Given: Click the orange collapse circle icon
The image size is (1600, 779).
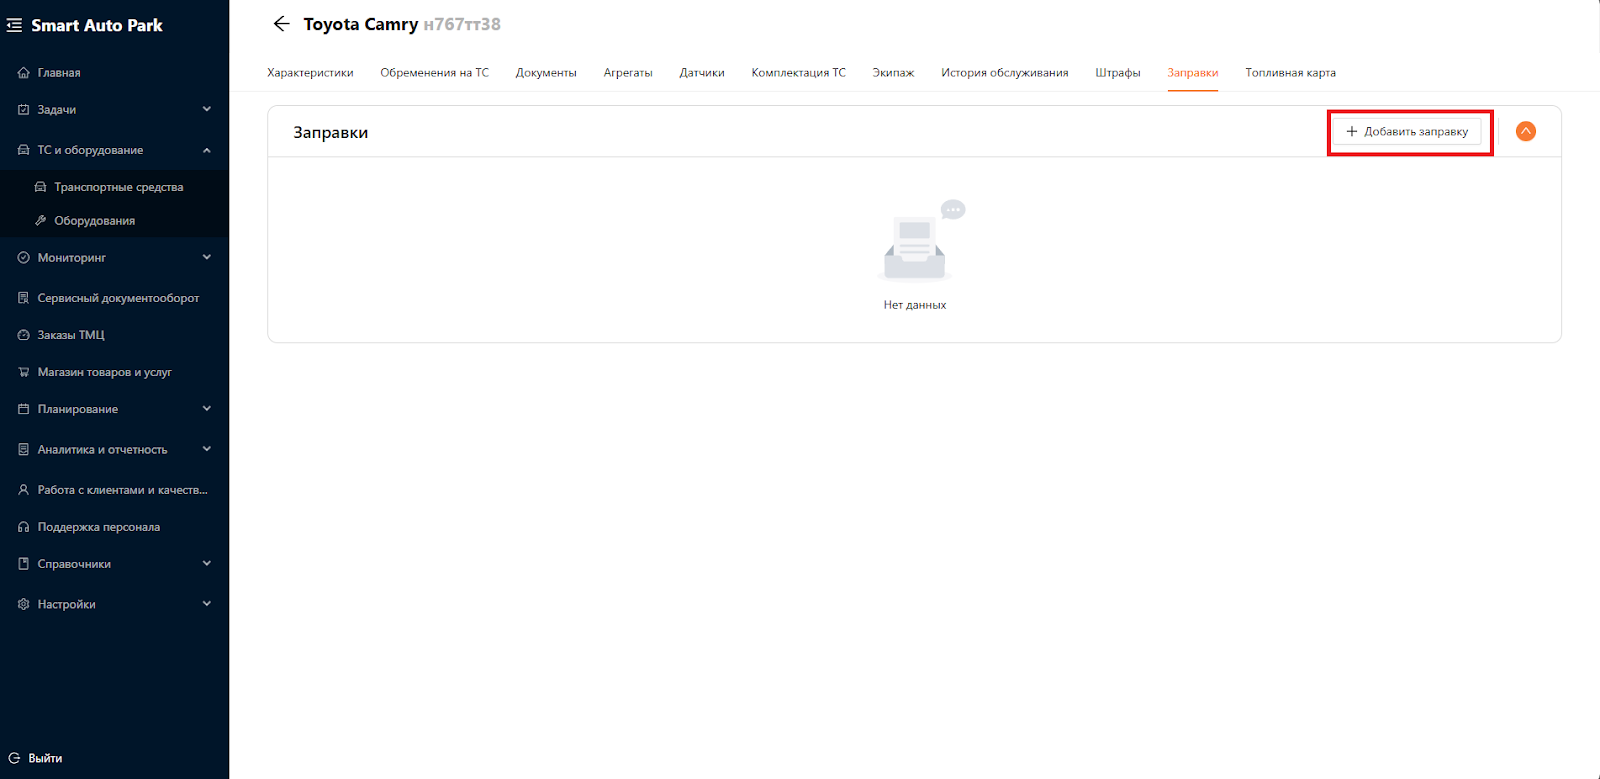Looking at the screenshot, I should (1525, 132).
